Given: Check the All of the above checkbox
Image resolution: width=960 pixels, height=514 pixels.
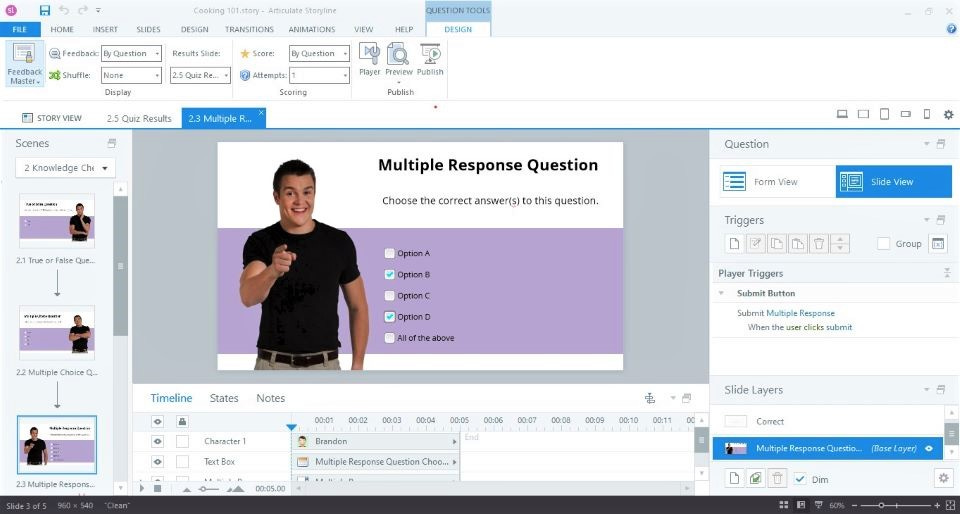Looking at the screenshot, I should pyautogui.click(x=389, y=338).
